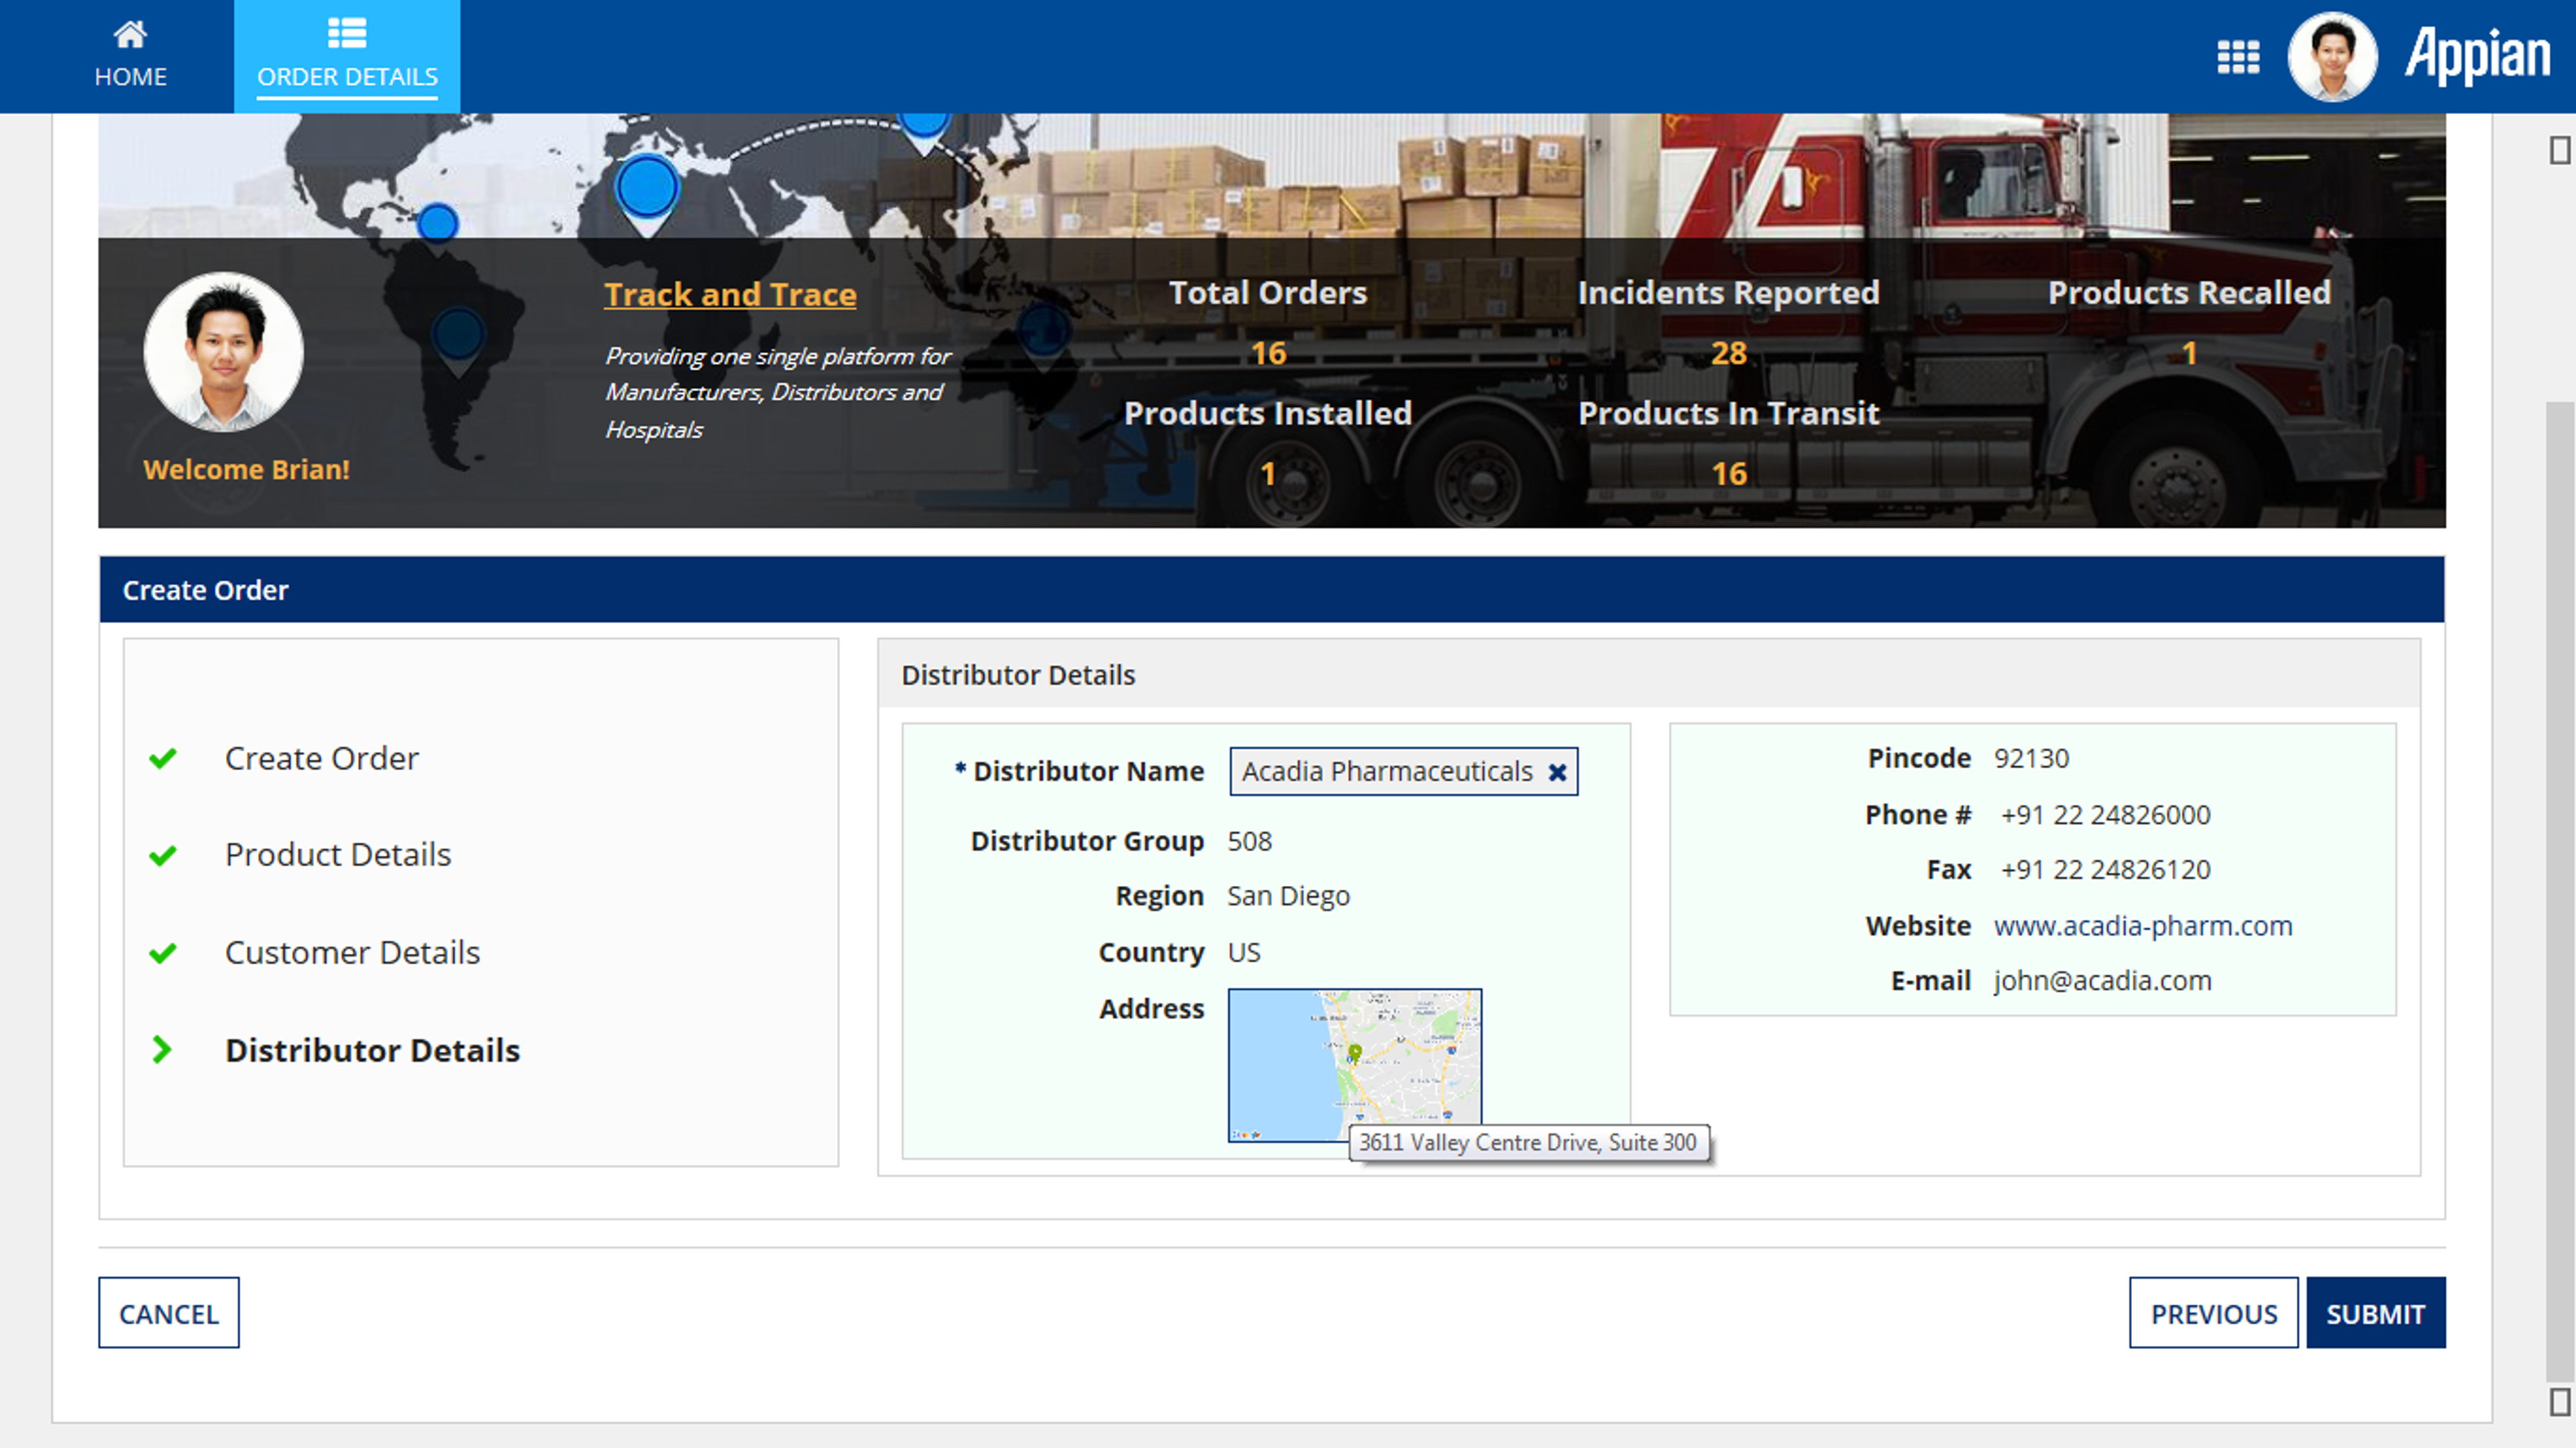Click the Cancel button

pyautogui.click(x=169, y=1313)
